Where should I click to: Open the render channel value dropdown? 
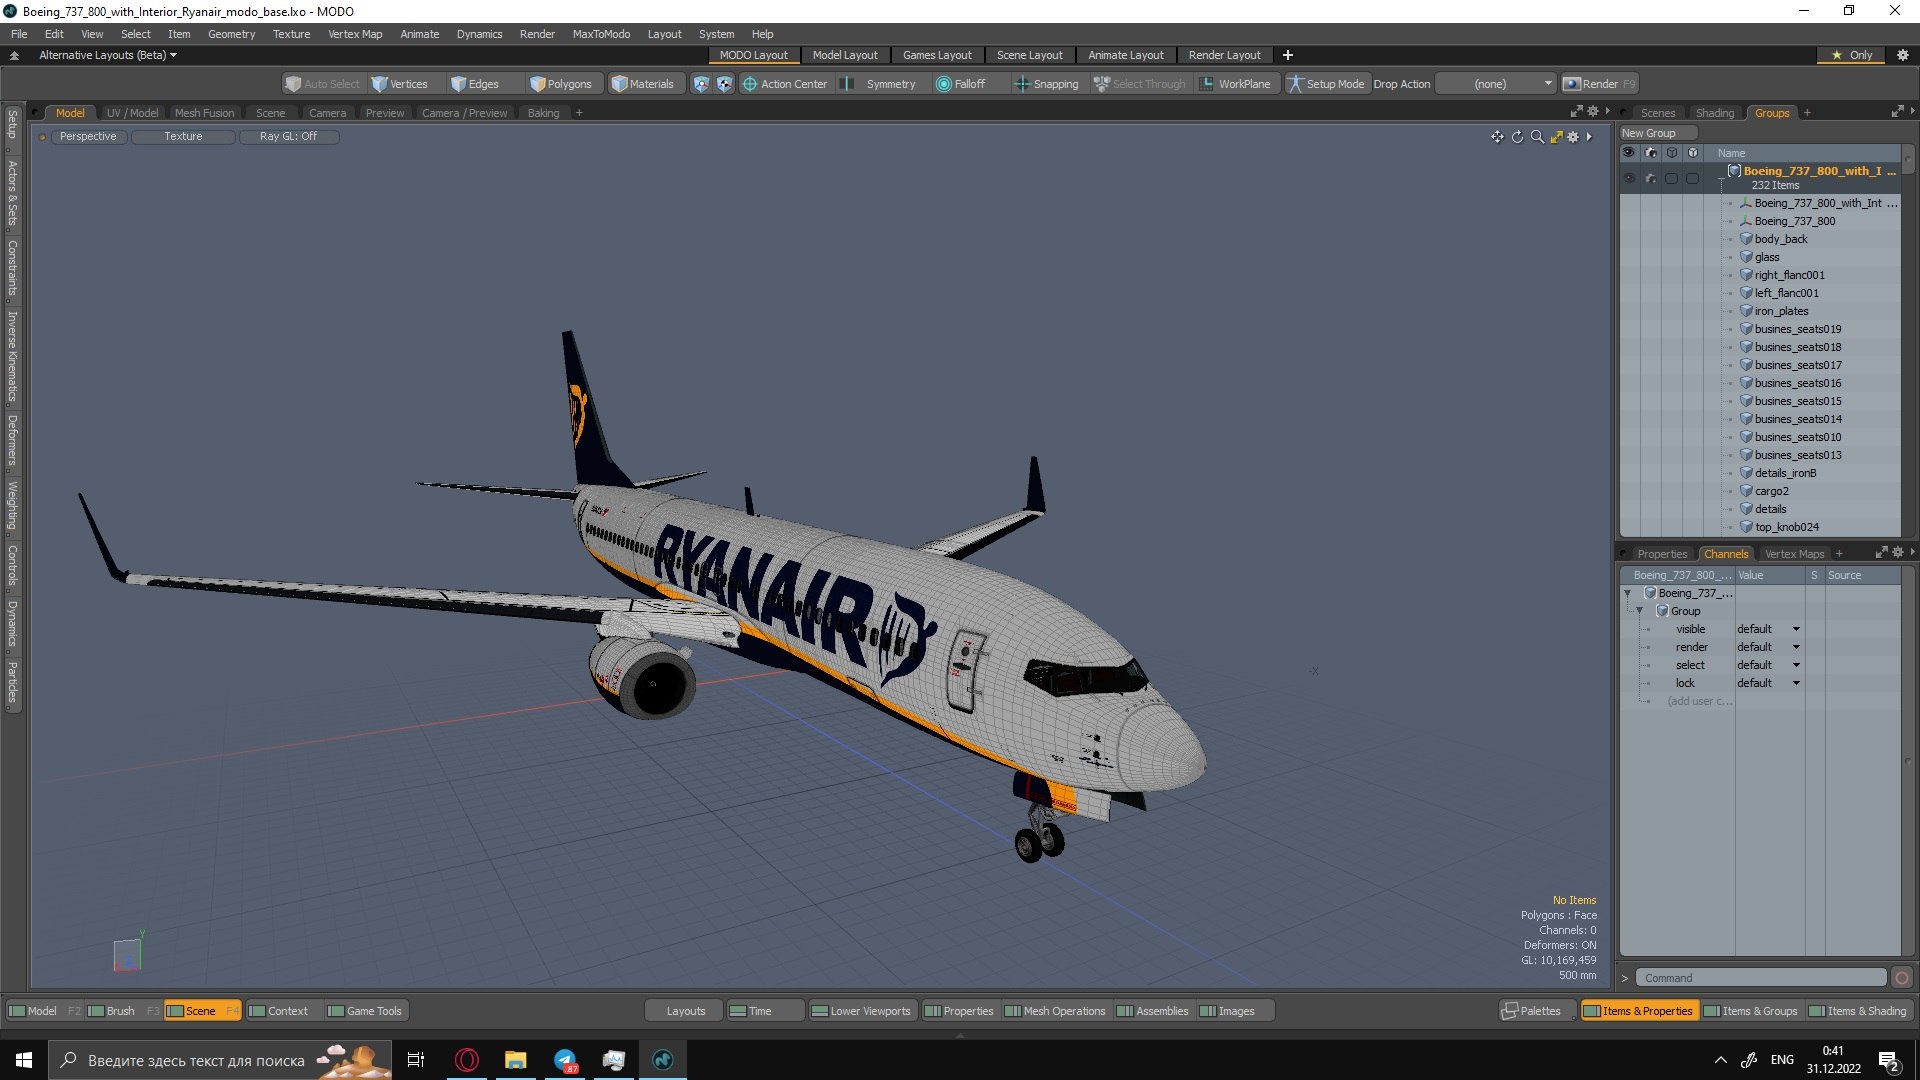coord(1768,647)
